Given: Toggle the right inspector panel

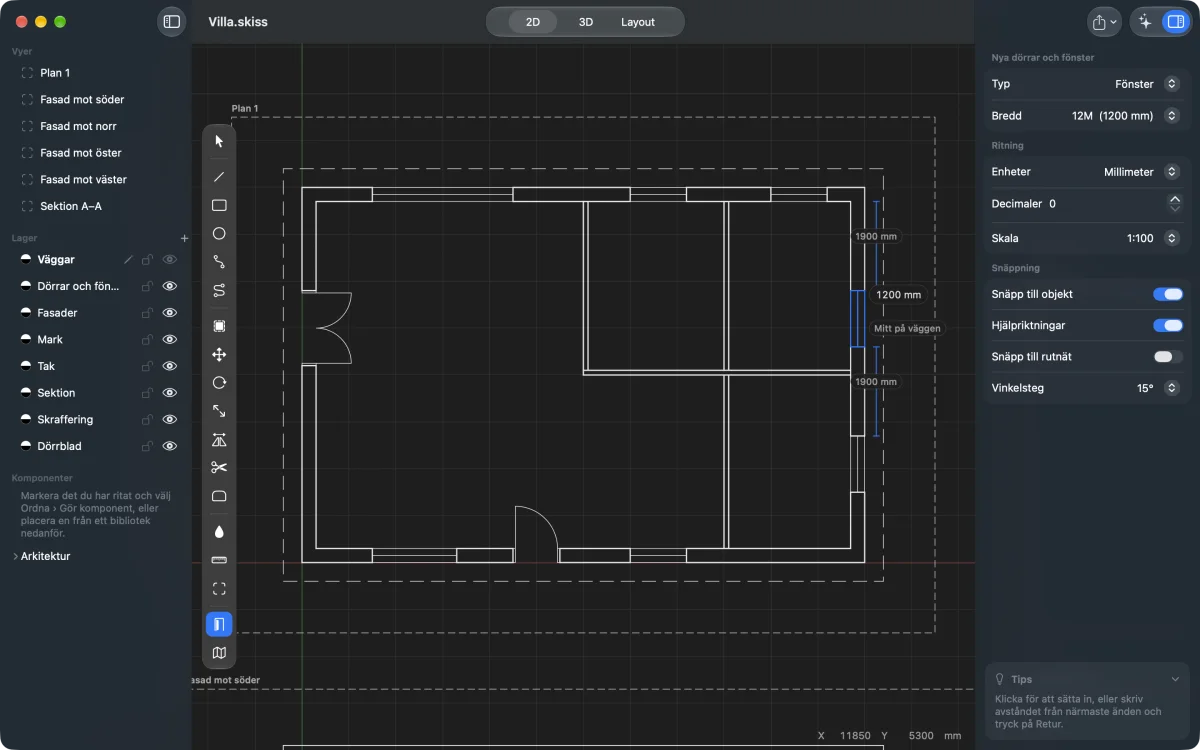Looking at the screenshot, I should (x=1175, y=21).
